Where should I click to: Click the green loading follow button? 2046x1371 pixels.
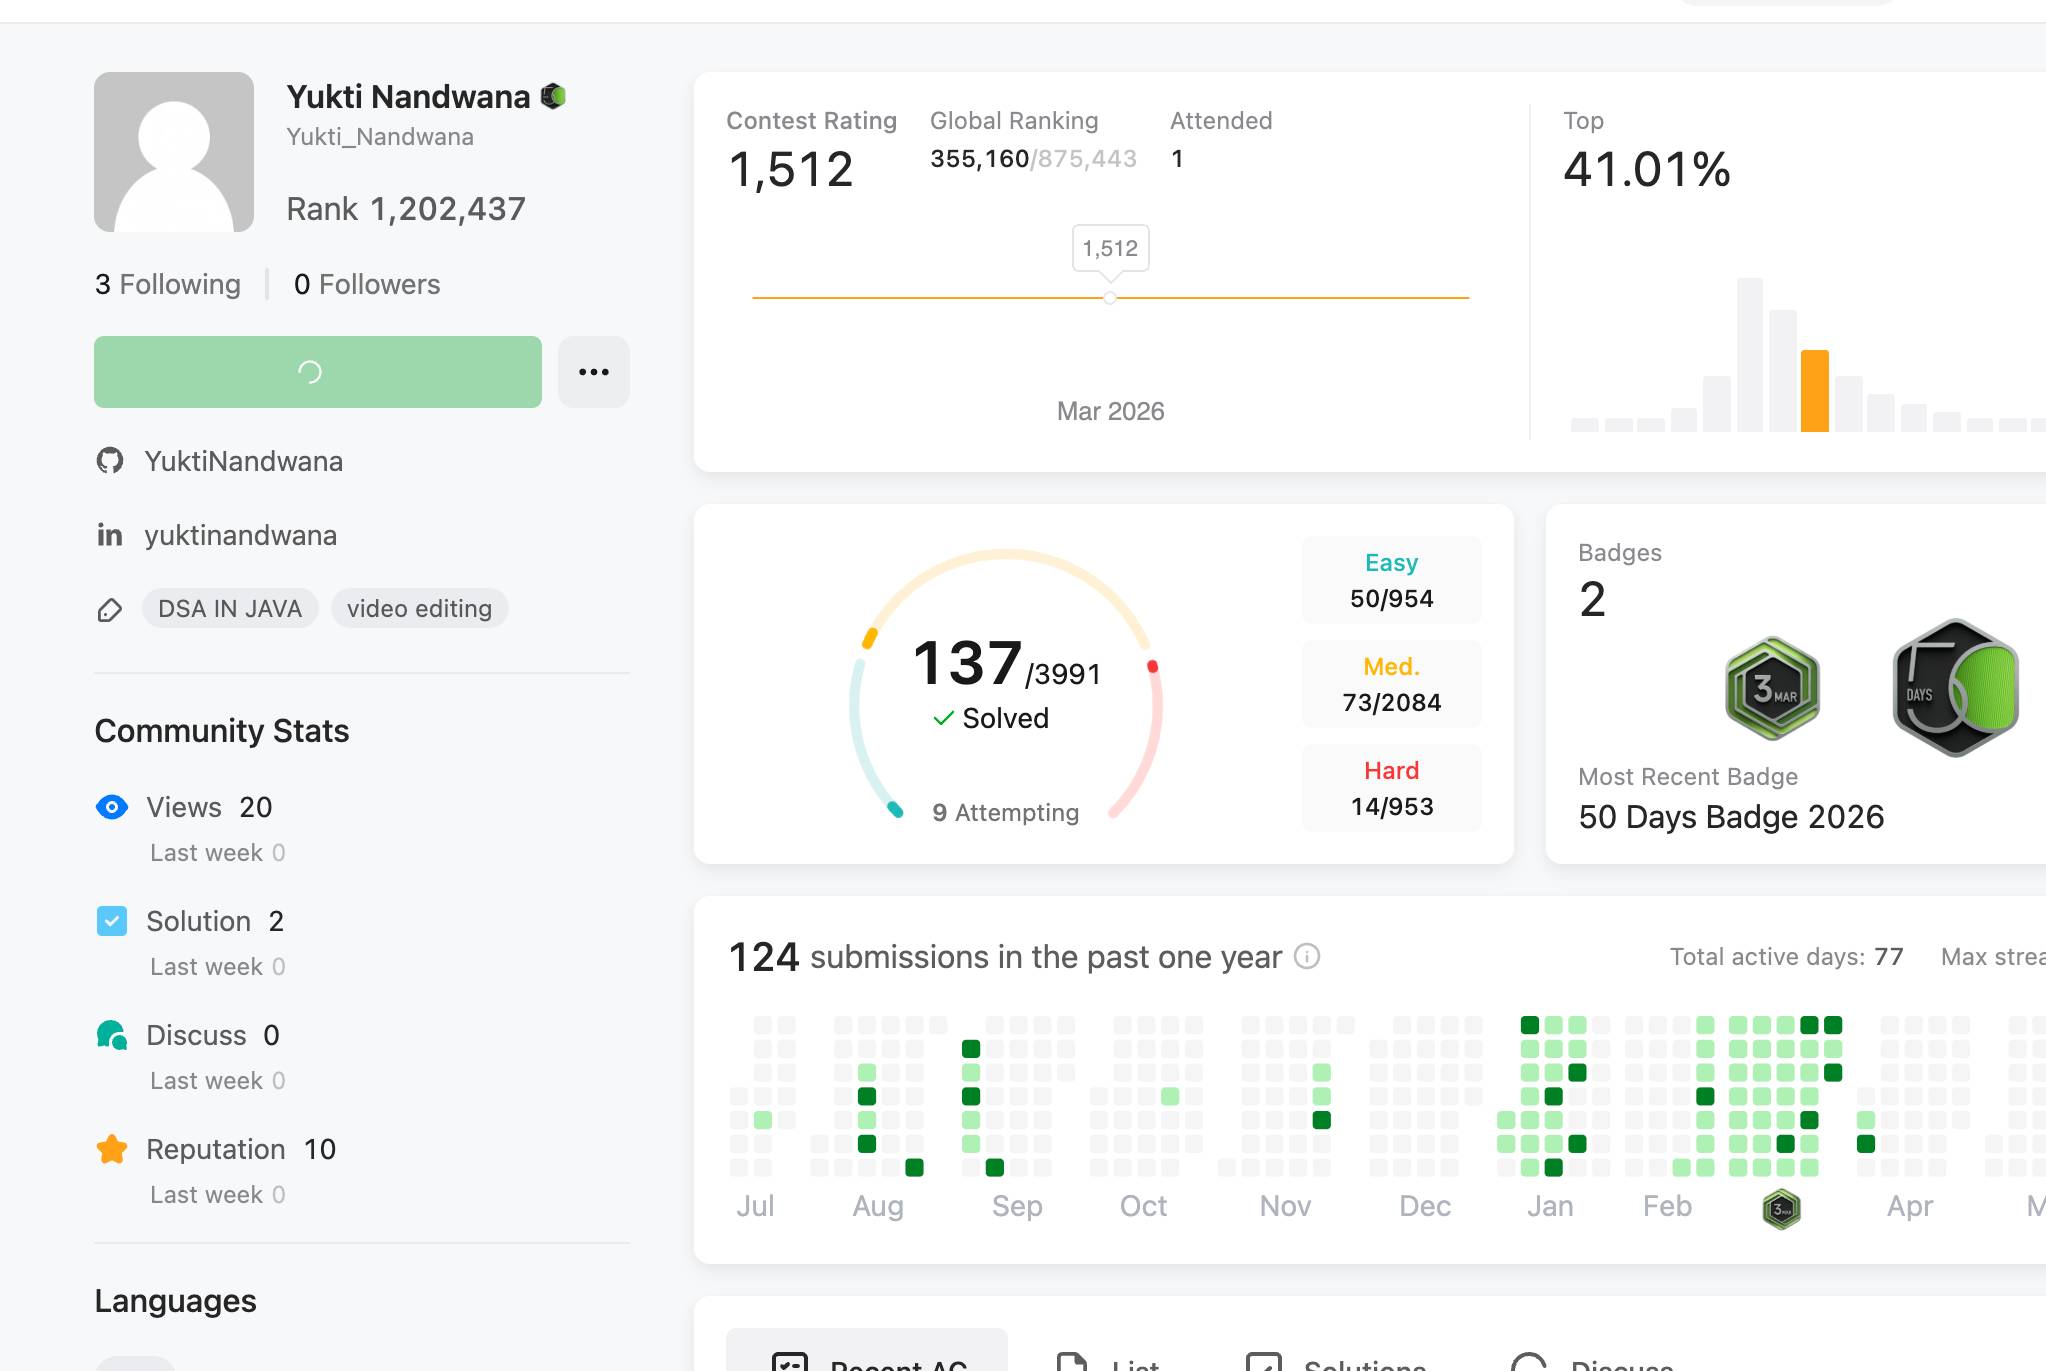(318, 372)
